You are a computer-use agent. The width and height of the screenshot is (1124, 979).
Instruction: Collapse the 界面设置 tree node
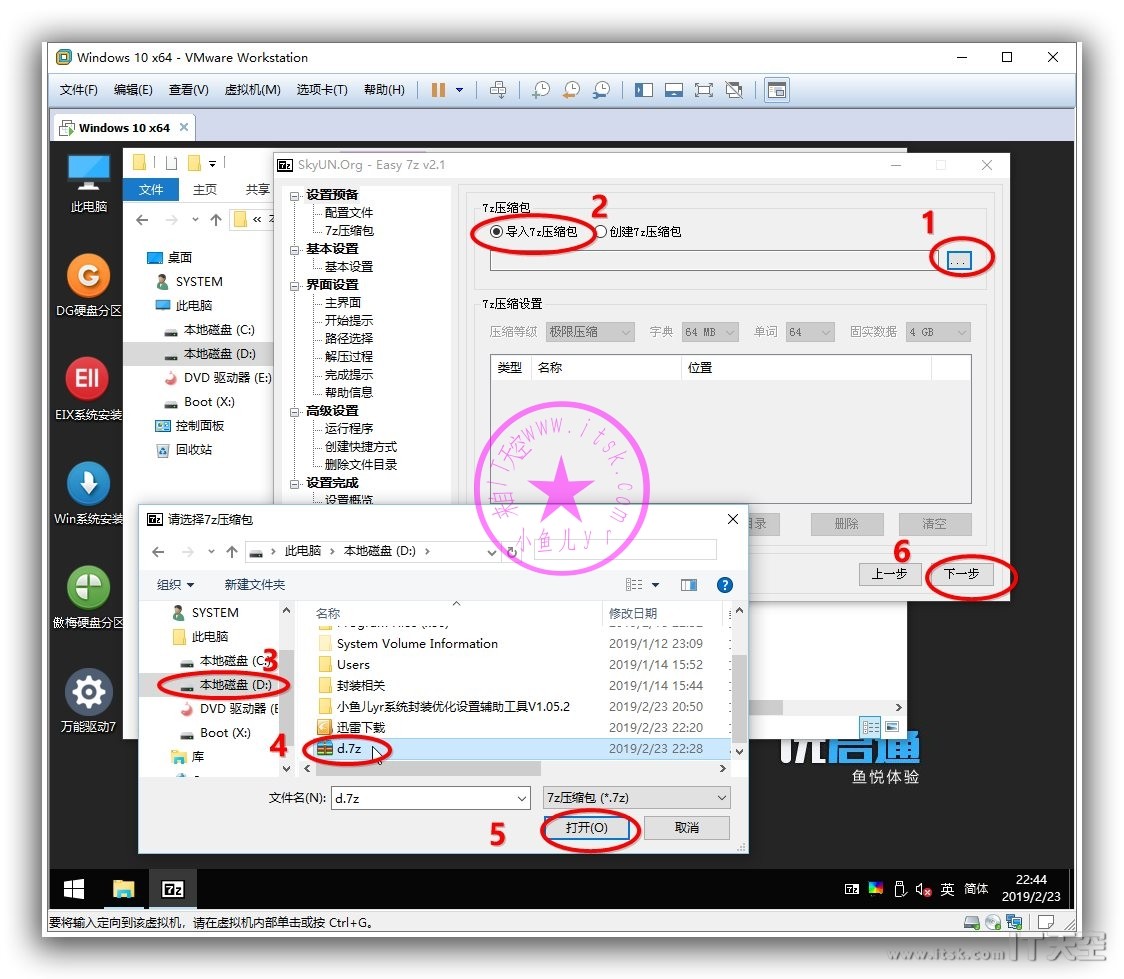click(295, 286)
